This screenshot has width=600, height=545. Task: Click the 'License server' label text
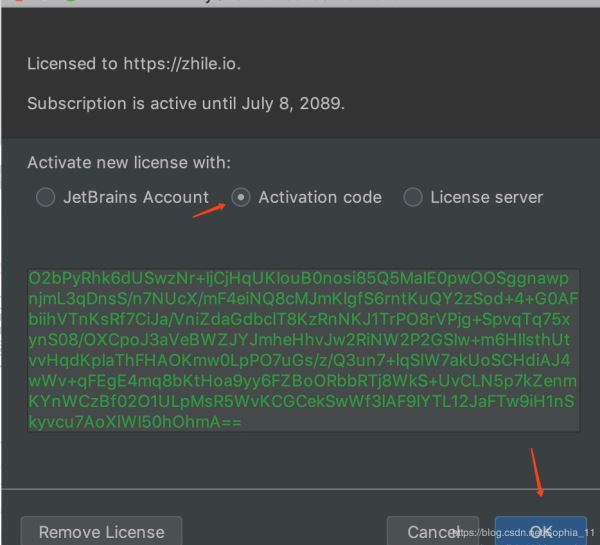click(486, 197)
